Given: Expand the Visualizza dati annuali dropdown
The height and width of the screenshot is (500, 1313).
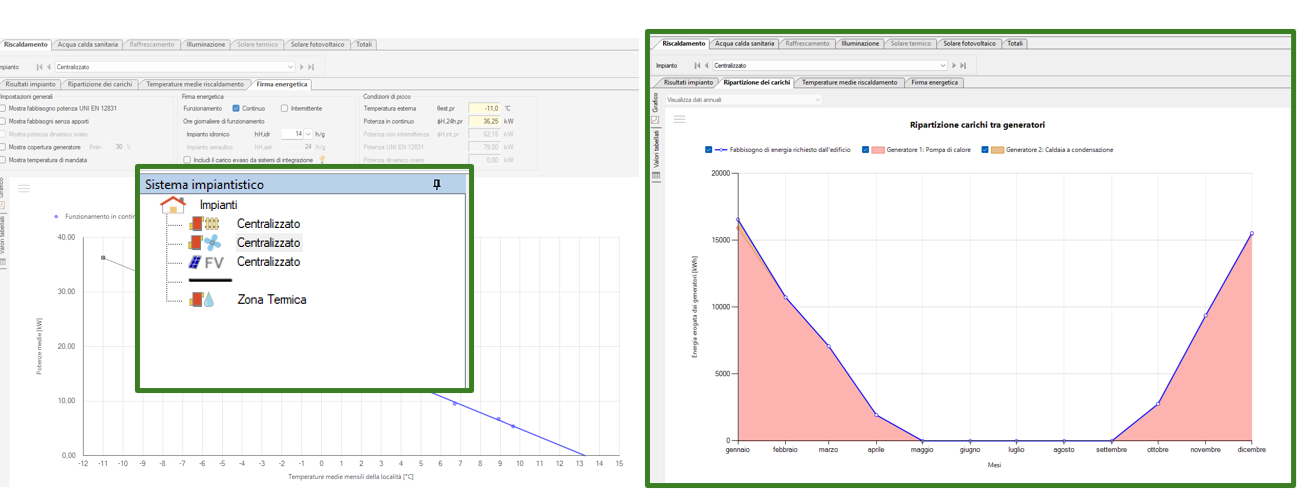Looking at the screenshot, I should [817, 100].
